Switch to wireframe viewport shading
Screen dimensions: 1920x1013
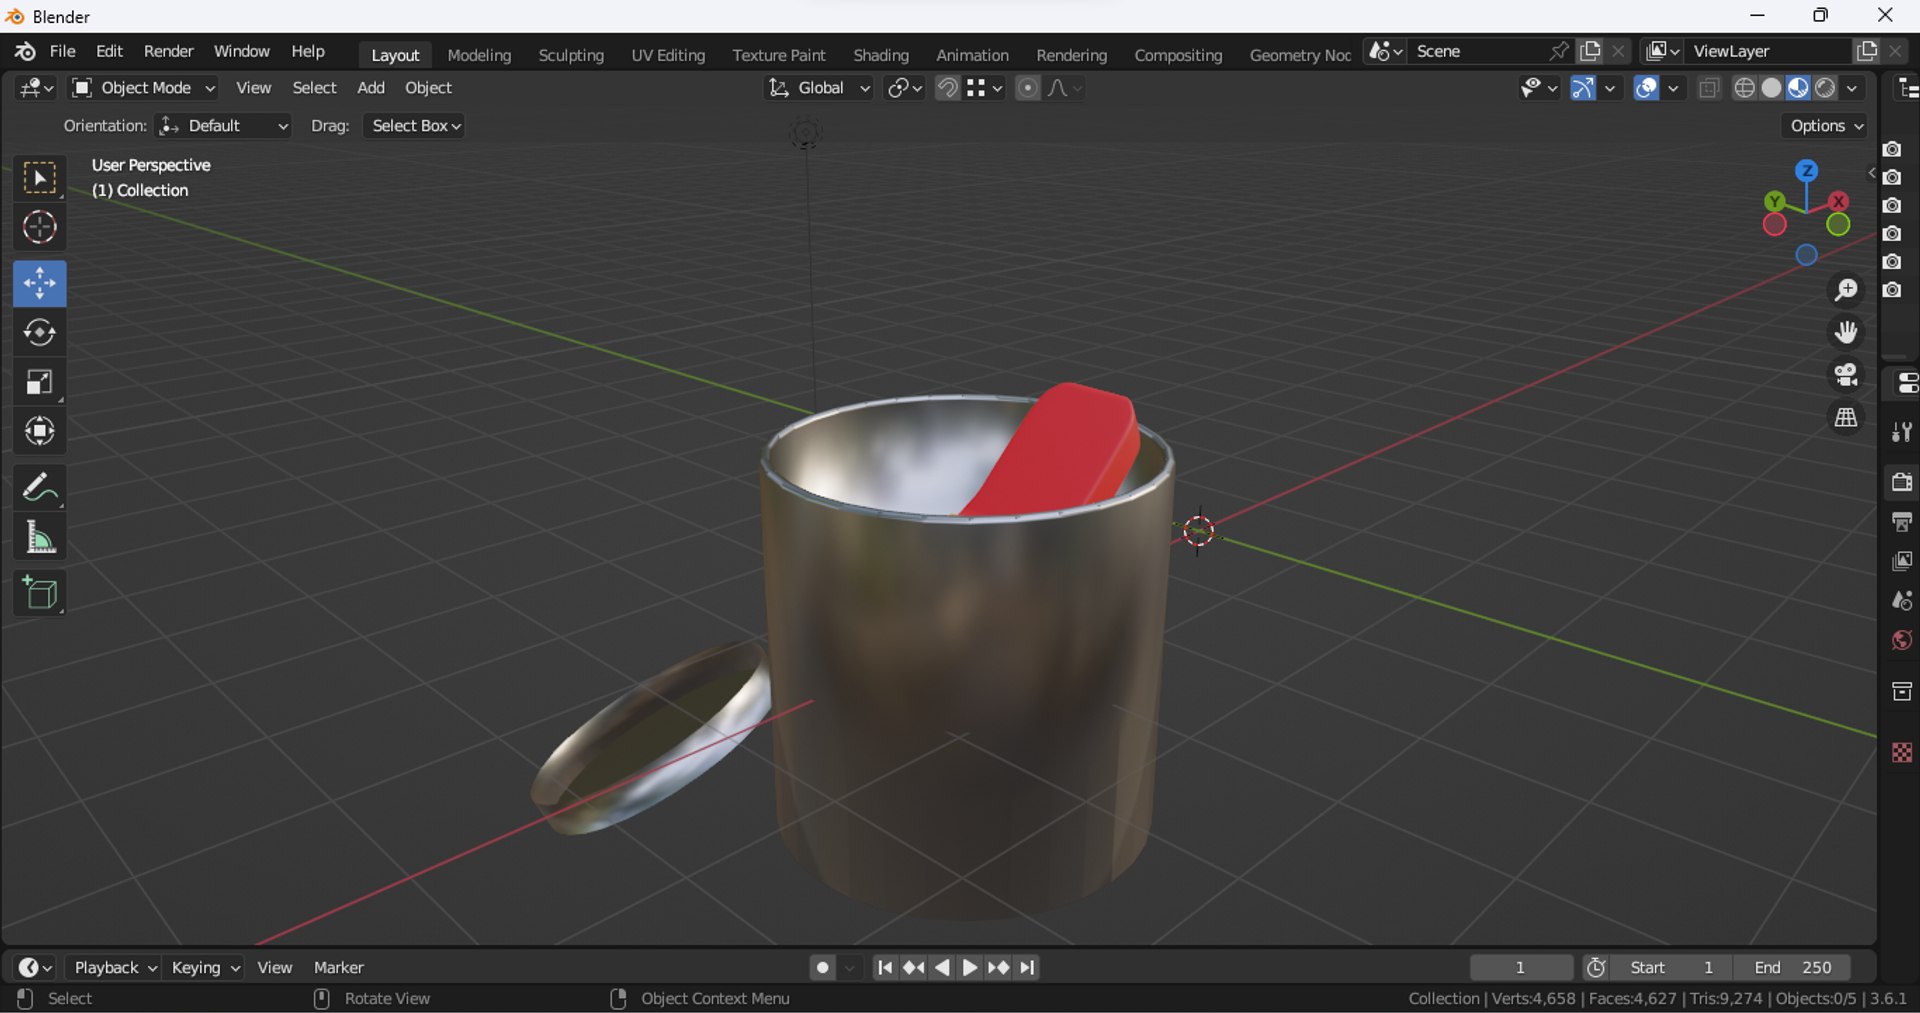pos(1745,88)
